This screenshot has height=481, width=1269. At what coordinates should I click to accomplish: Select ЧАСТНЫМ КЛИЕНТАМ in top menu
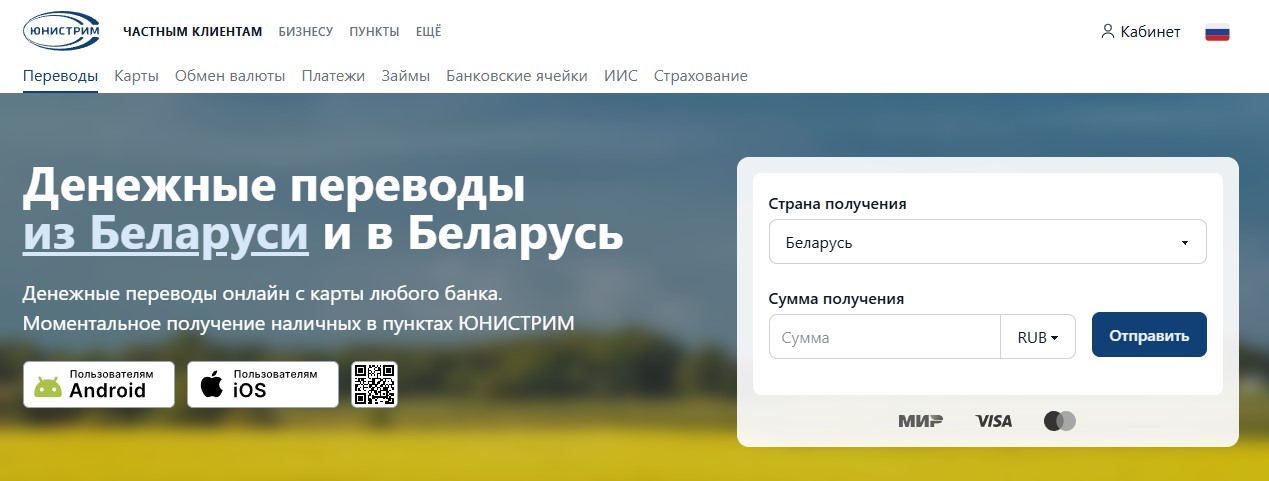[x=193, y=31]
